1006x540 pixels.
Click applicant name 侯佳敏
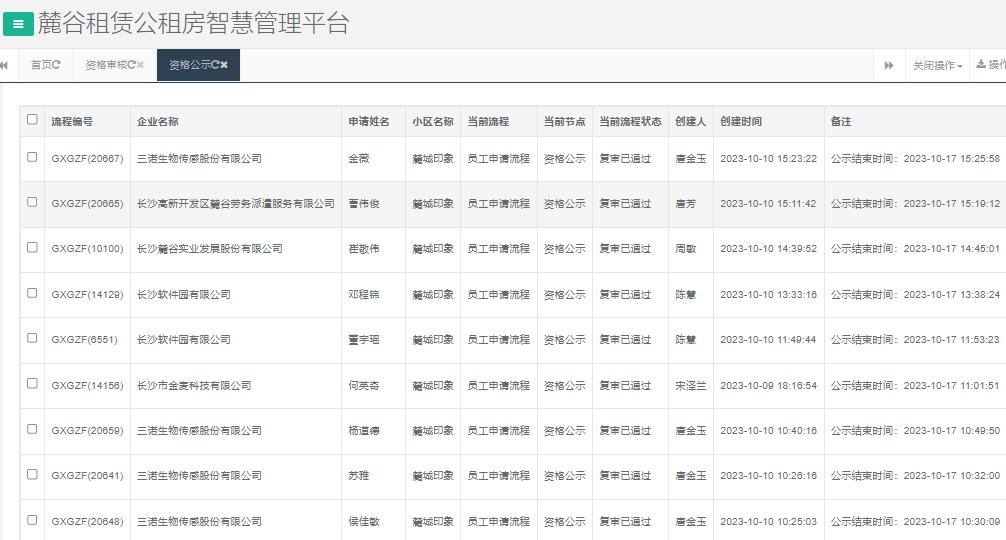(x=364, y=521)
